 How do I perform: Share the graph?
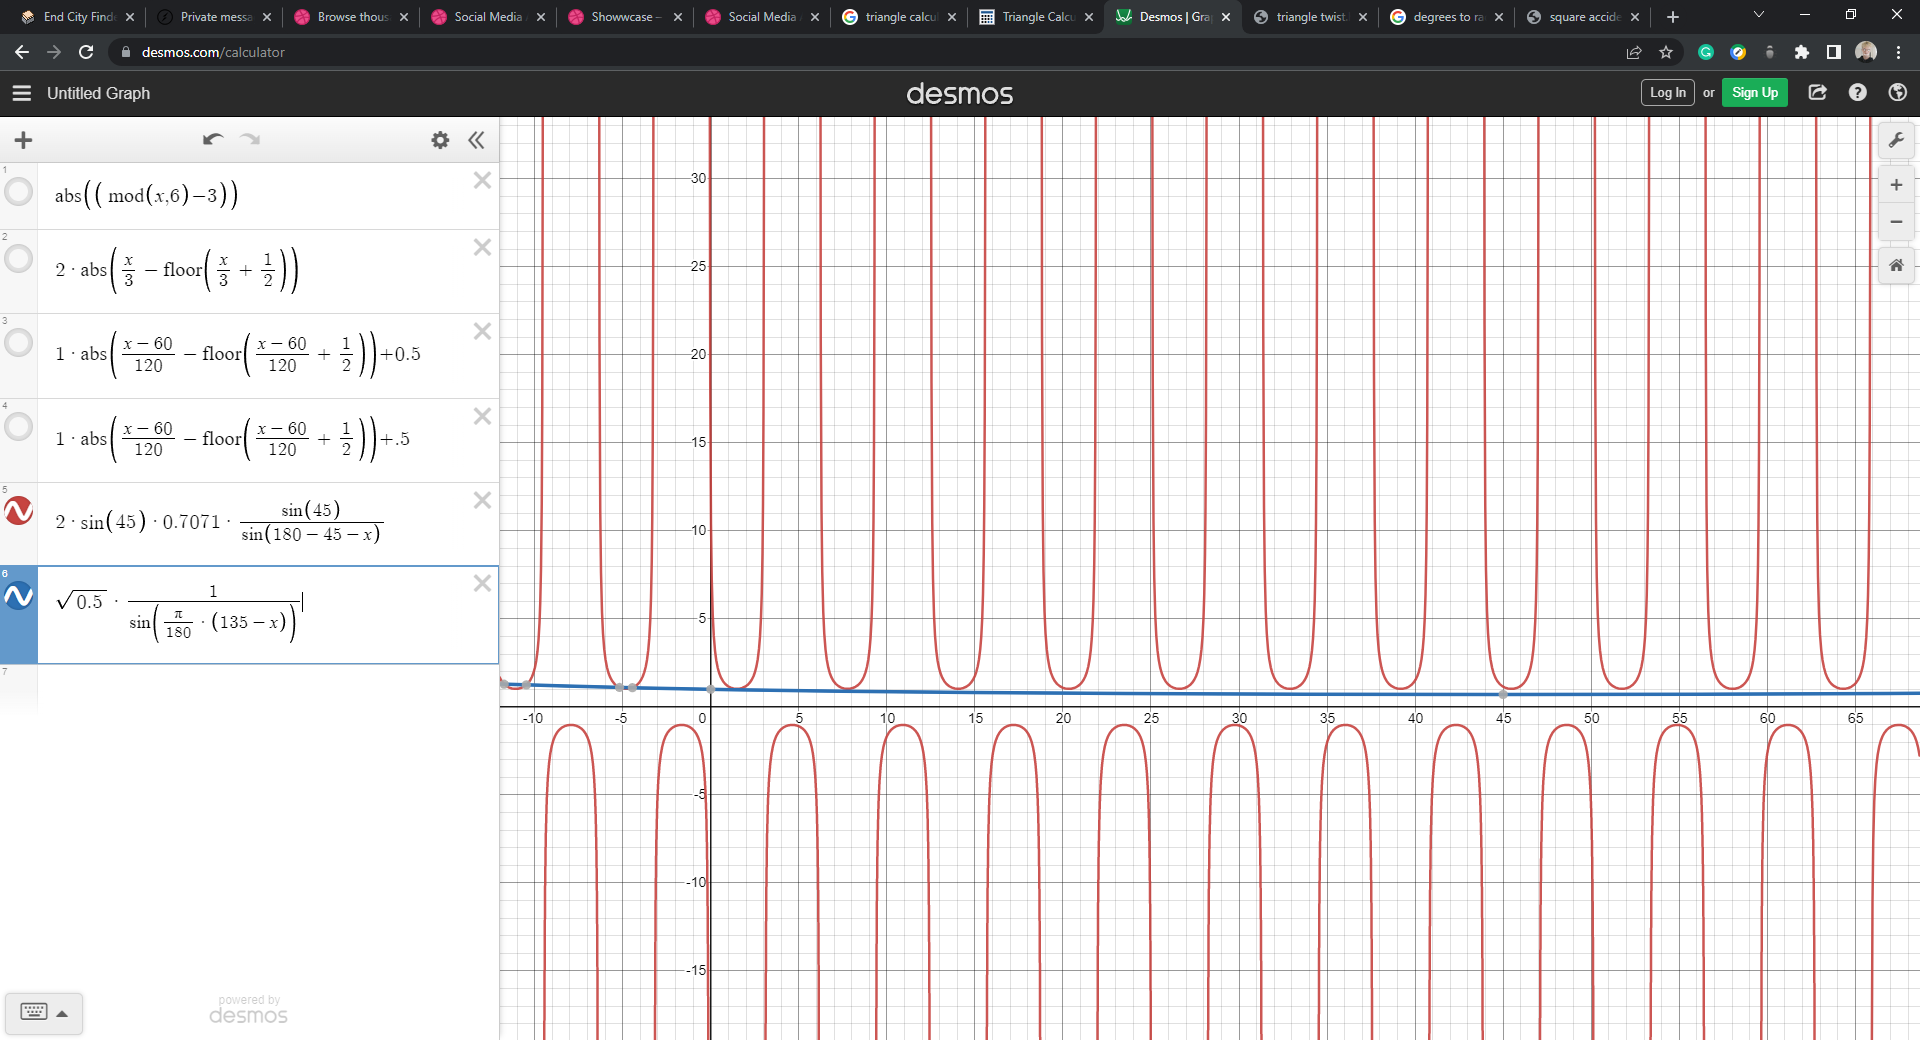(1818, 93)
